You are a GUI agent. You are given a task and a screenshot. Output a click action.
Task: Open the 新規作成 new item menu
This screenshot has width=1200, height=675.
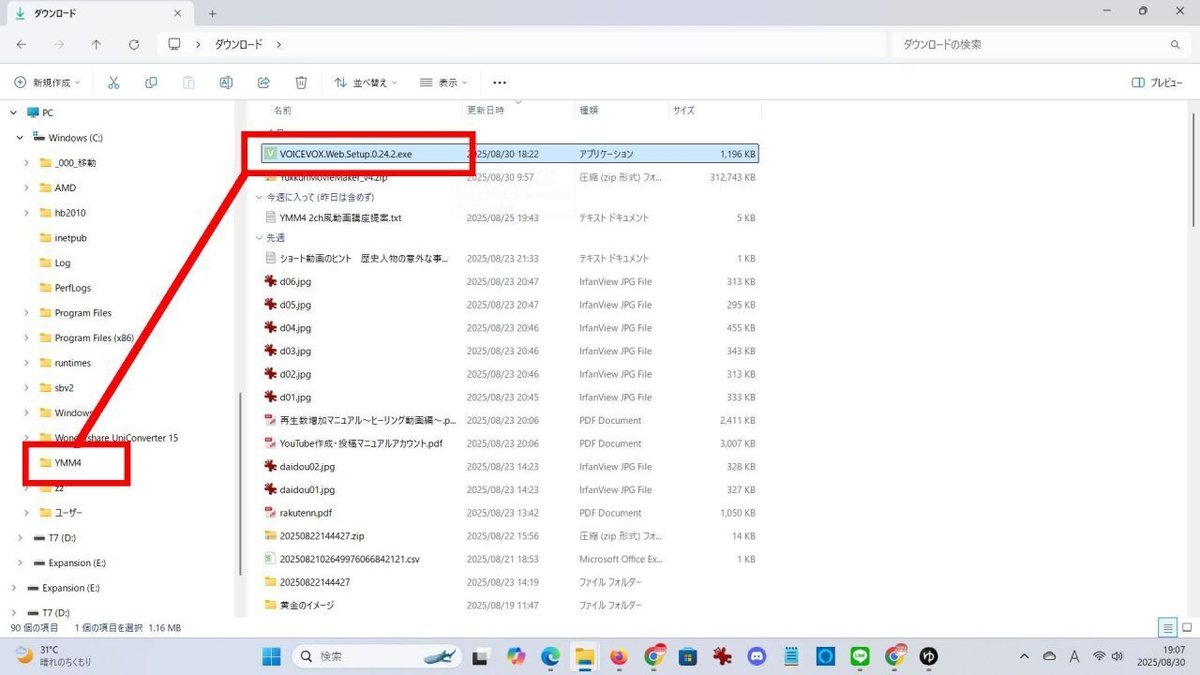pyautogui.click(x=46, y=82)
